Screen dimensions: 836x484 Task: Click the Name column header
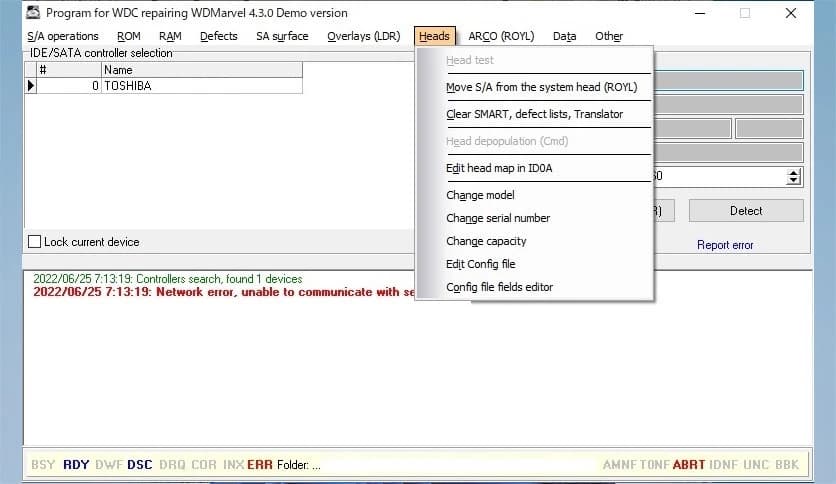(x=202, y=70)
